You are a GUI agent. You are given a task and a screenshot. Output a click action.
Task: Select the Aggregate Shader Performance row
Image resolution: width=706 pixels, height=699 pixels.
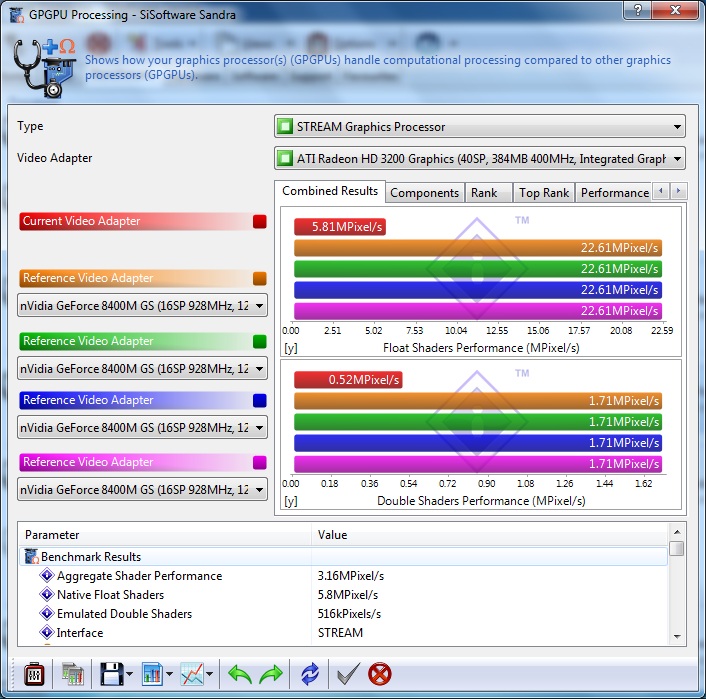(344, 576)
